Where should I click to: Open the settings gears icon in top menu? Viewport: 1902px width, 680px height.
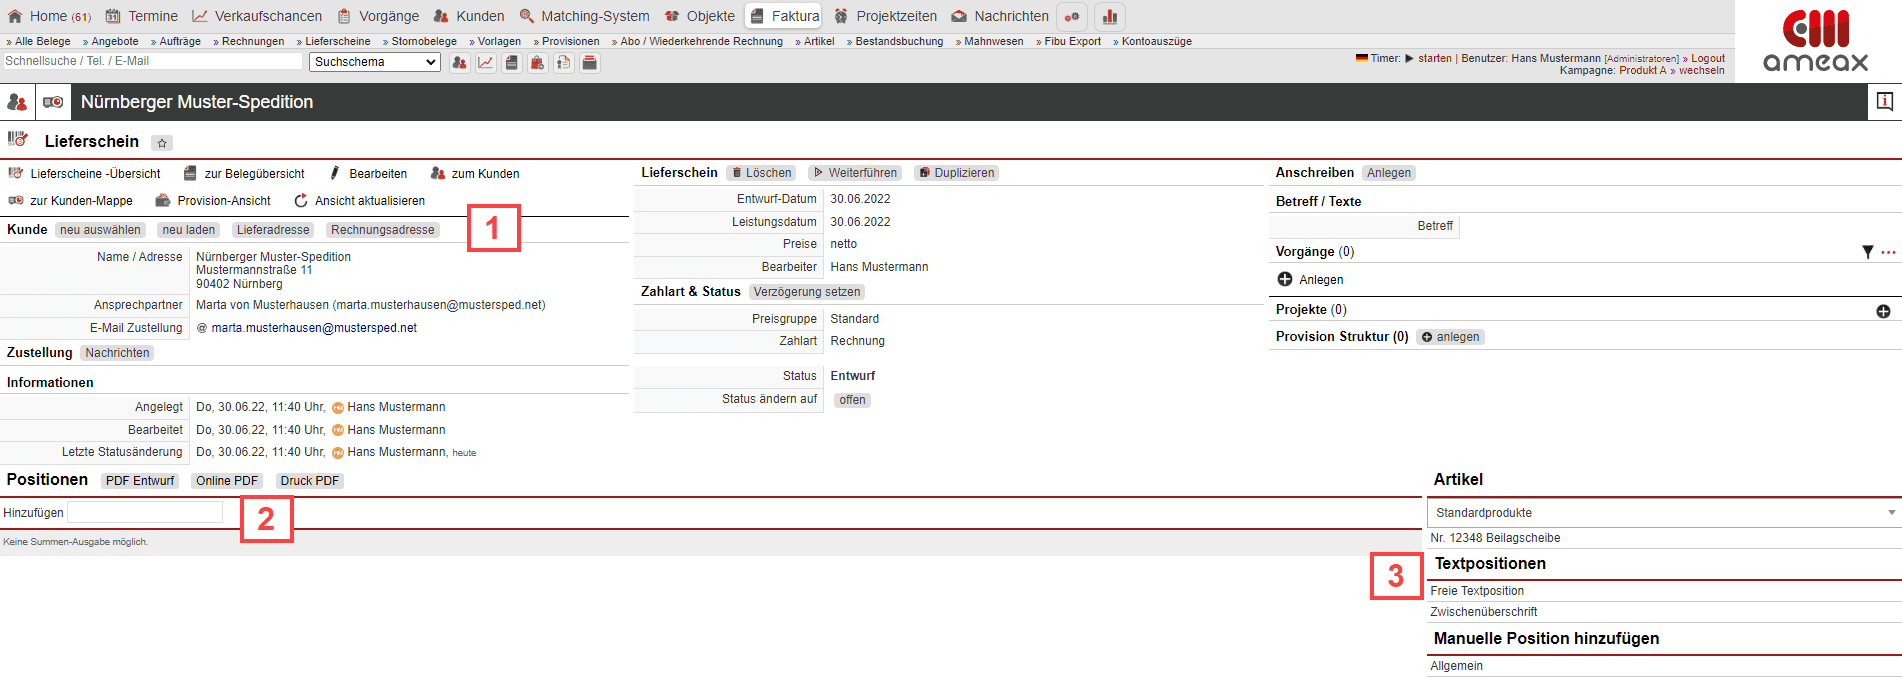pyautogui.click(x=1072, y=17)
